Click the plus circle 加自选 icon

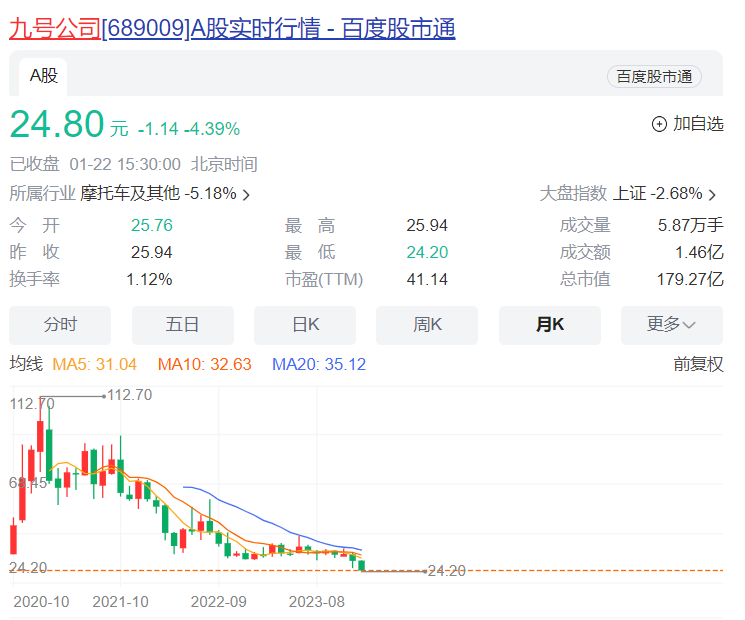[659, 124]
